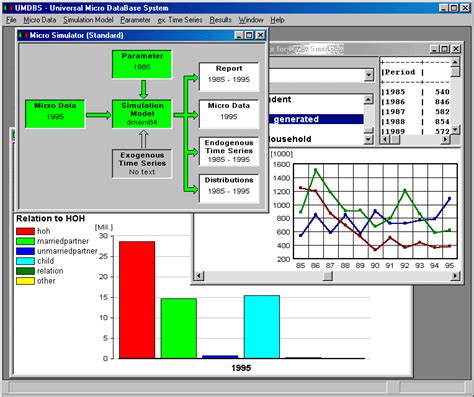Click the down arrow beside the Household list
This screenshot has width=474, height=397.
[x=368, y=139]
